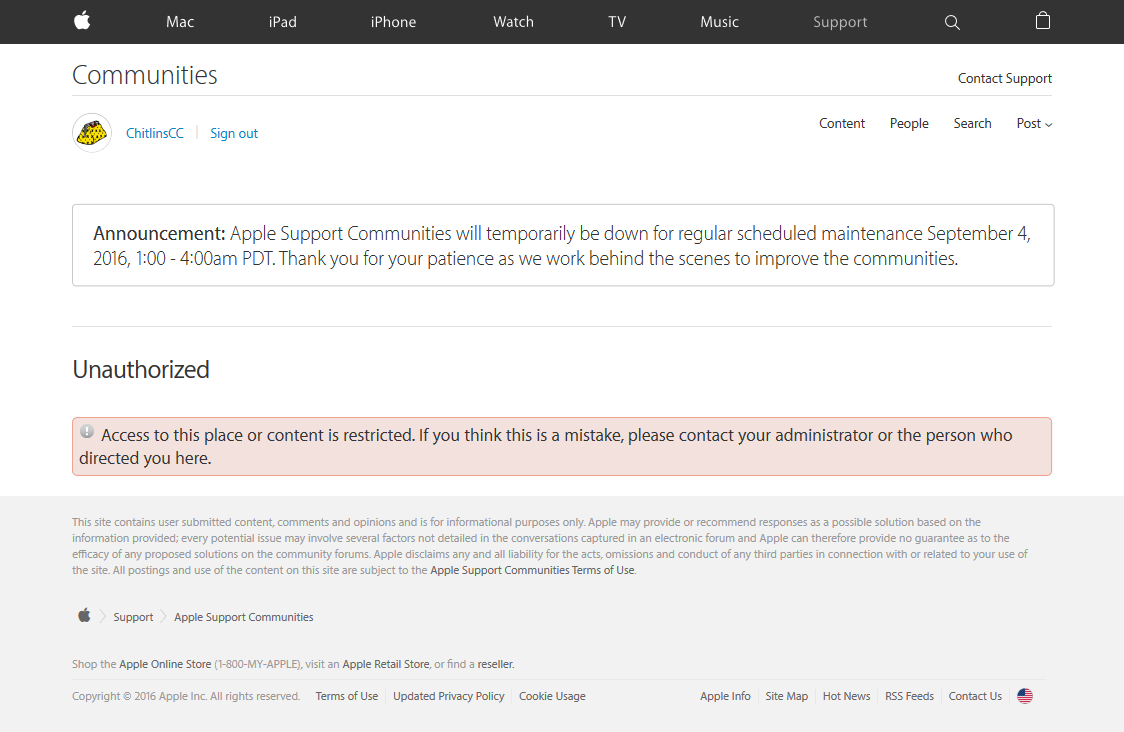
Task: Open the Site Map footer link
Action: click(786, 696)
